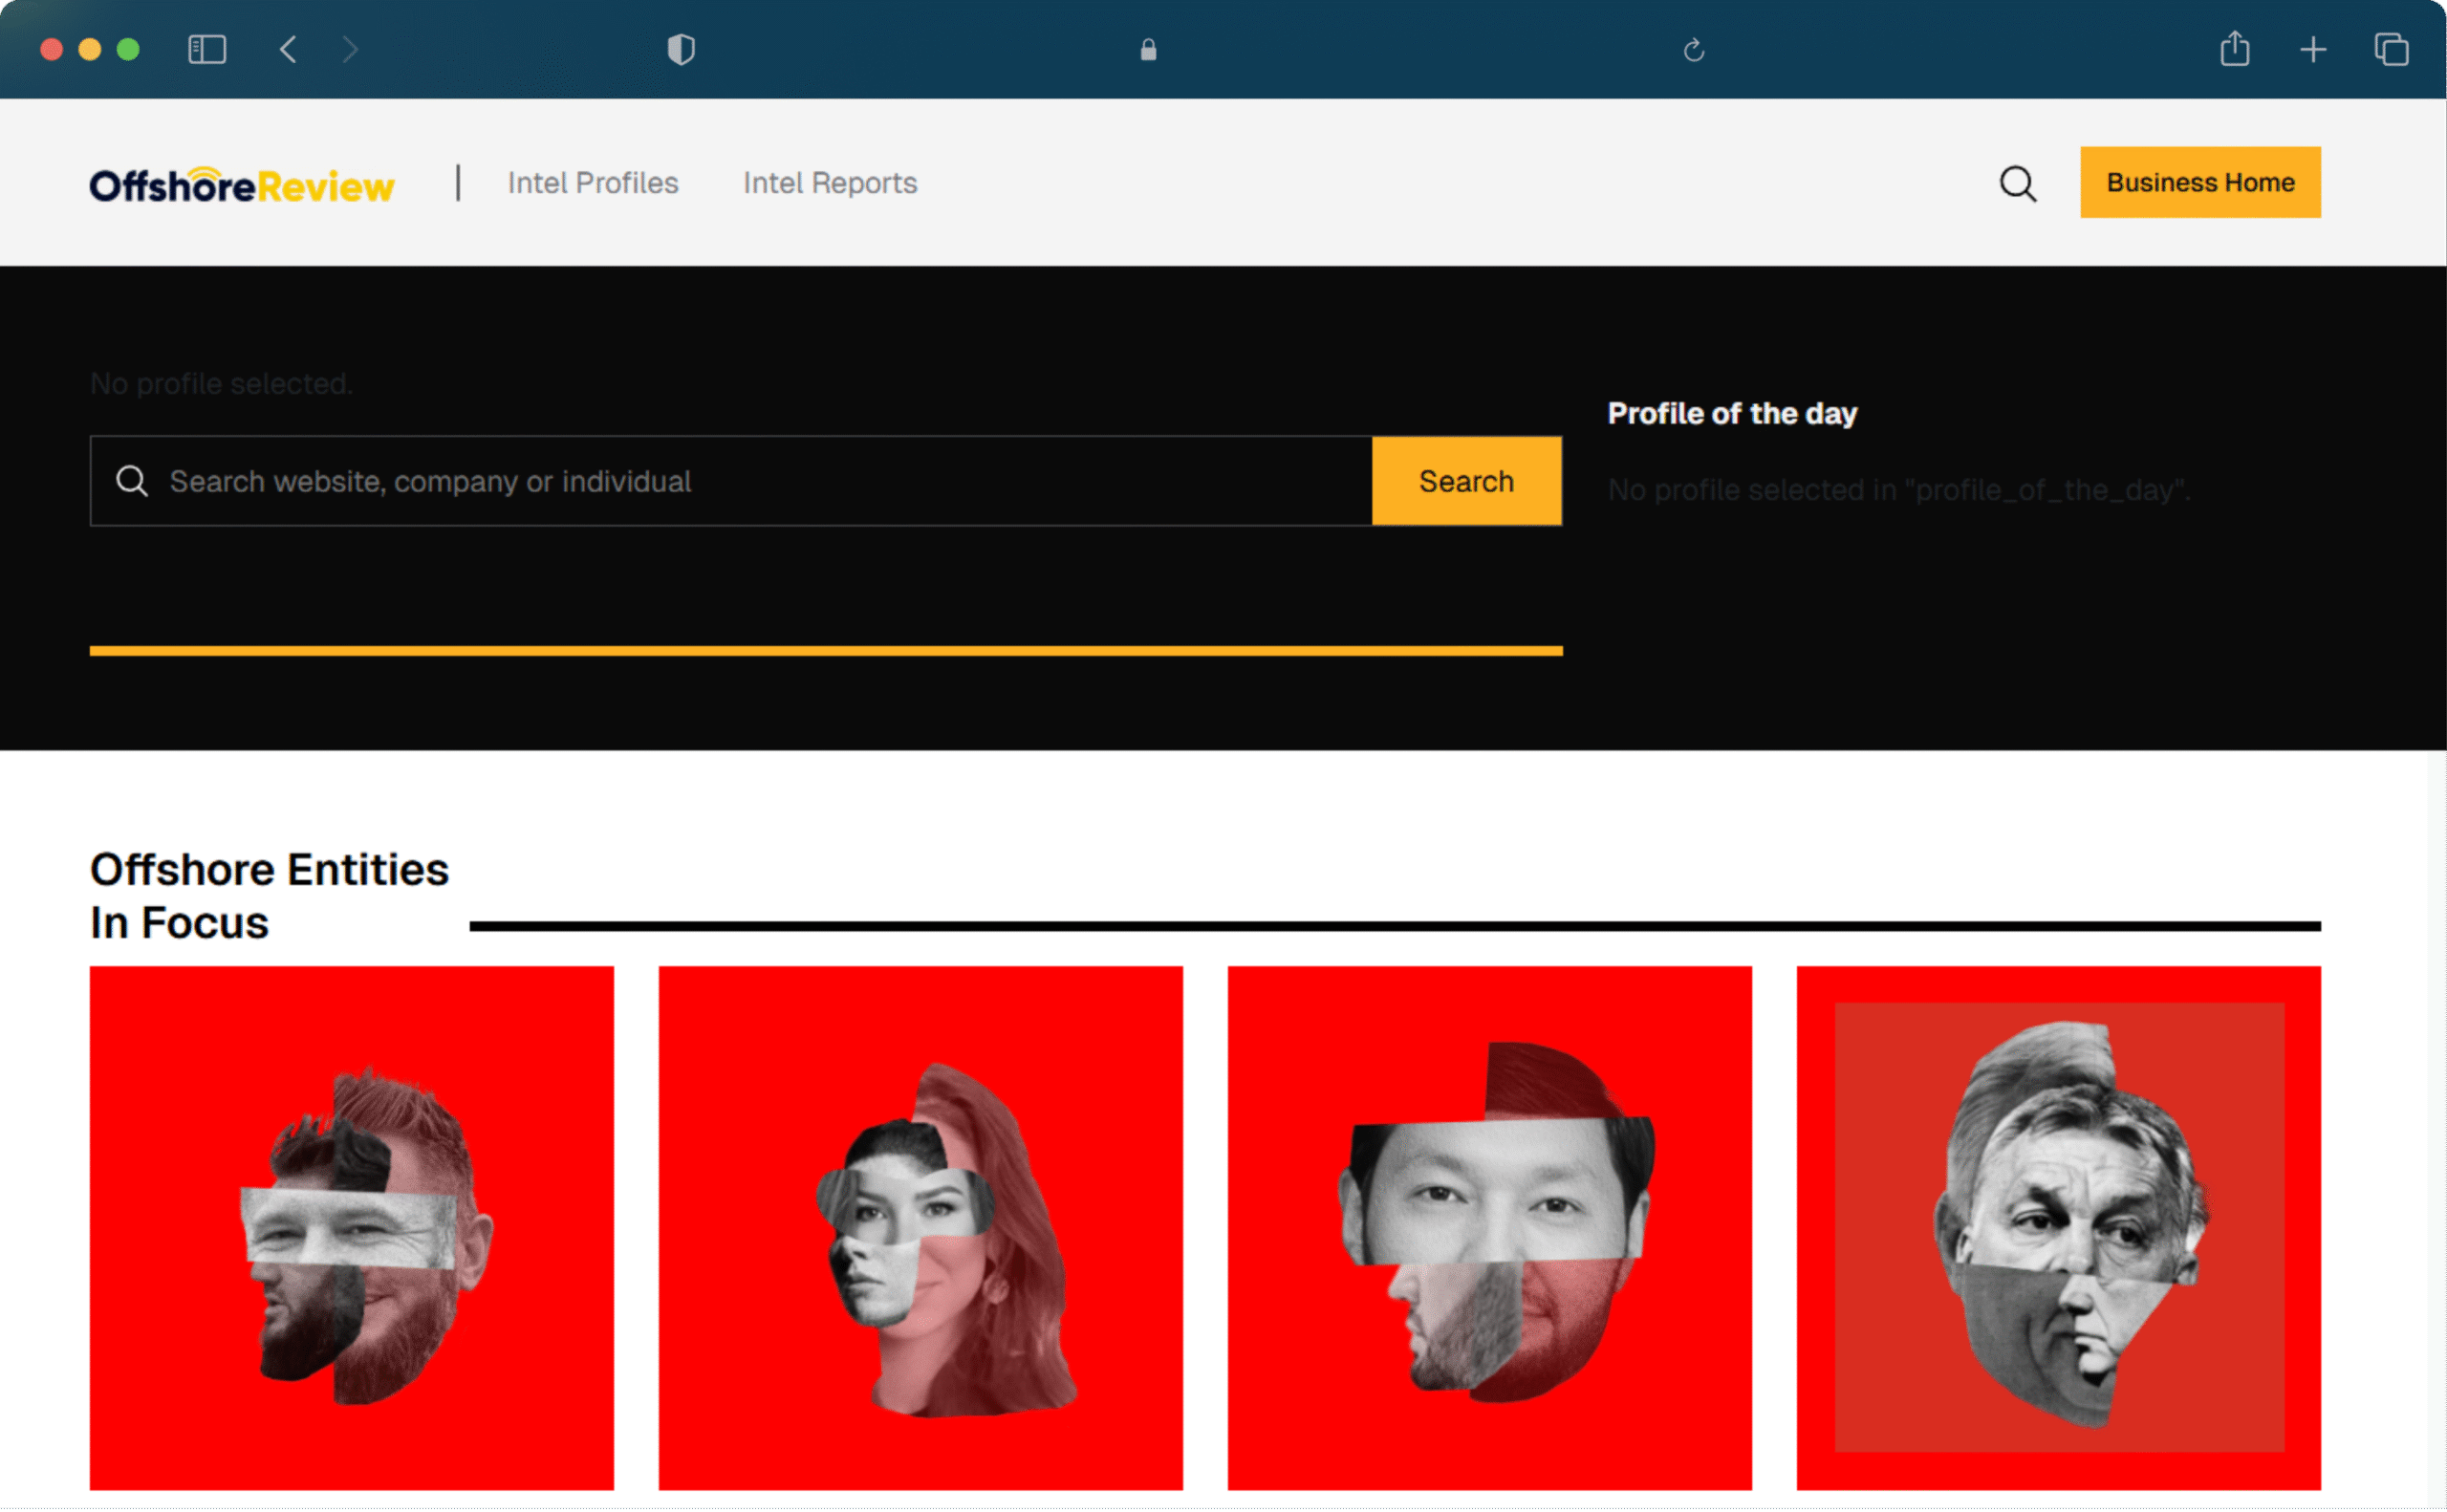
Task: Go forward using the browser forward arrow
Action: point(349,49)
